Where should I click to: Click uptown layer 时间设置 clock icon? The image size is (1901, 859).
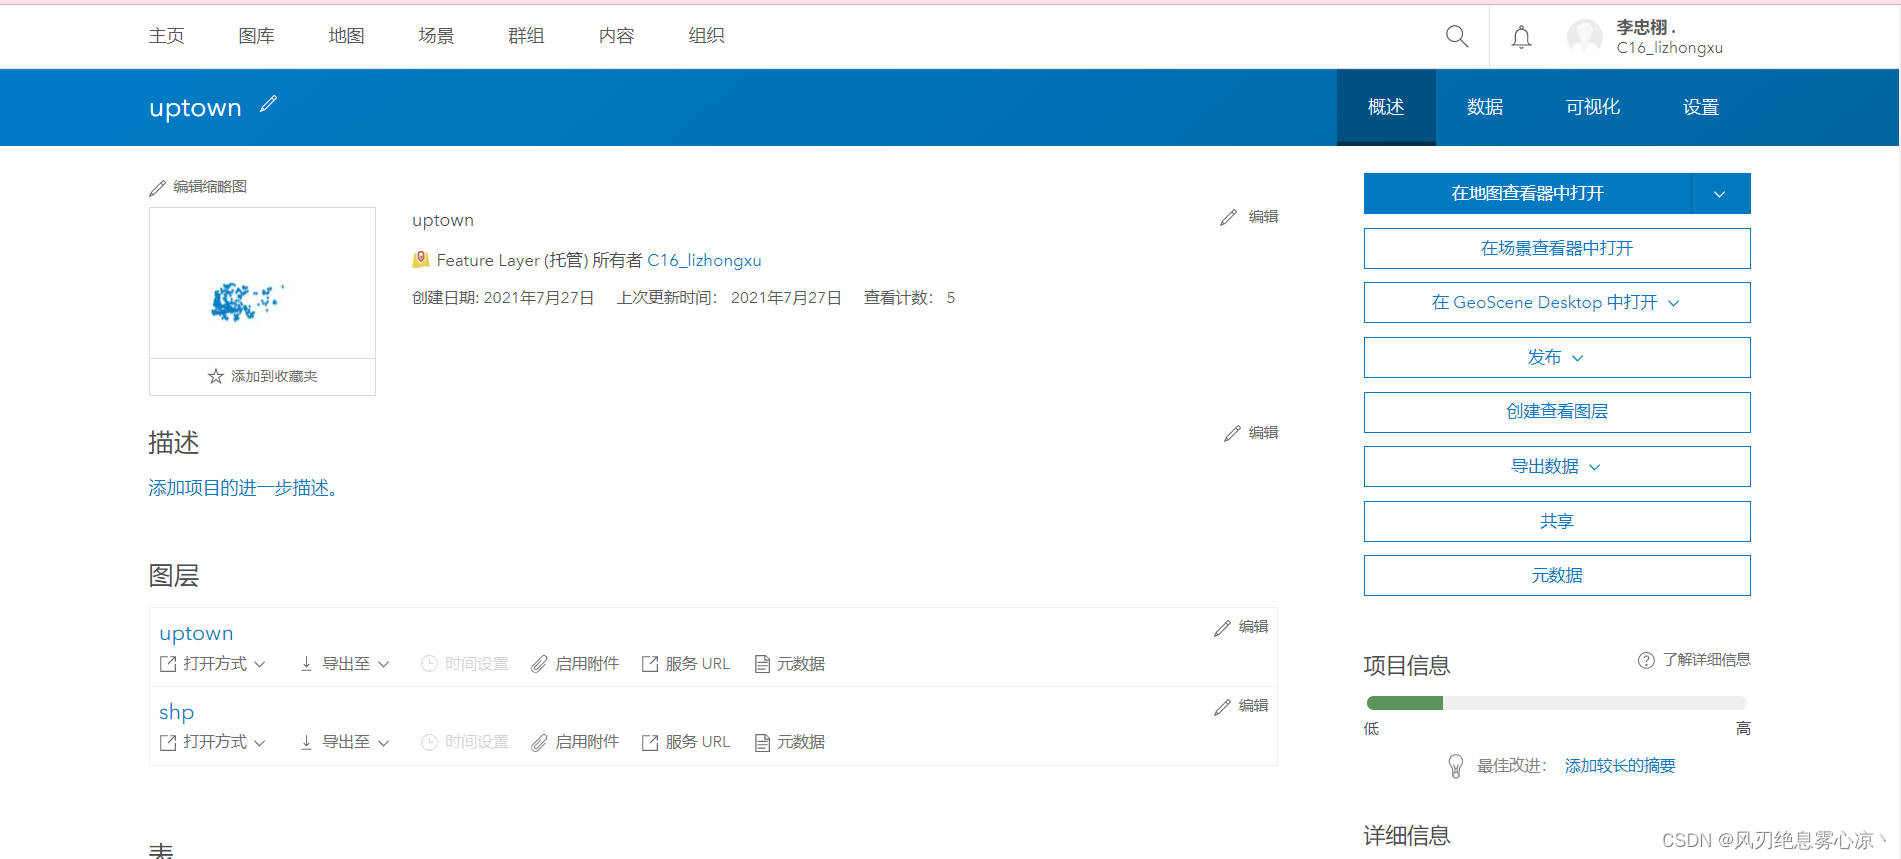429,664
